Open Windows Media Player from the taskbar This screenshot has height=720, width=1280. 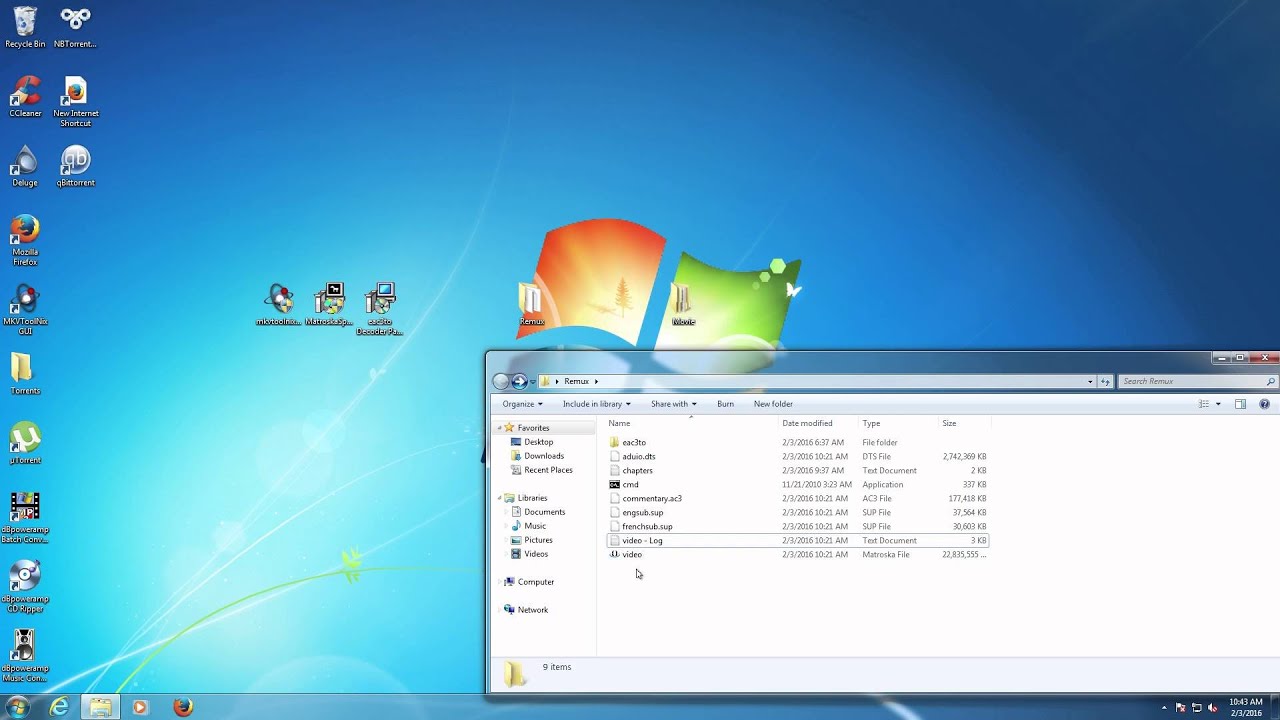(x=140, y=707)
